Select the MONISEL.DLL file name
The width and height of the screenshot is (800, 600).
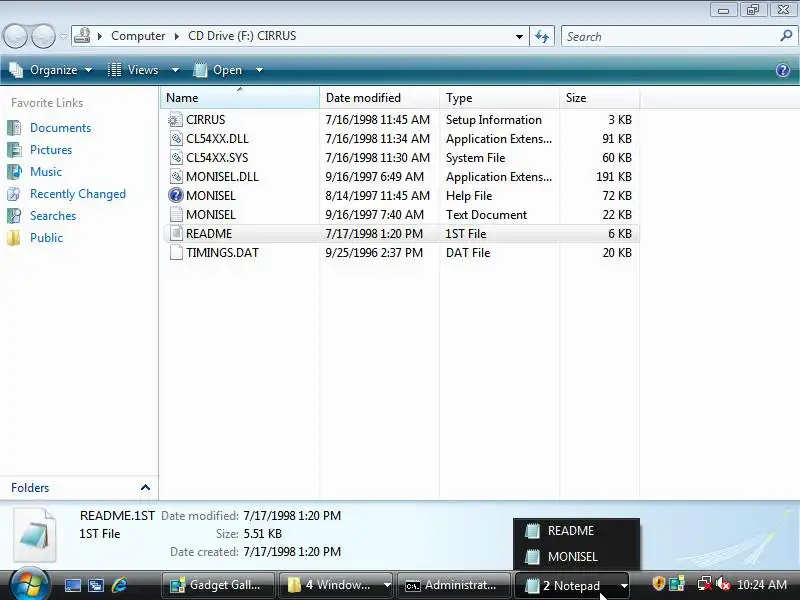(222, 177)
